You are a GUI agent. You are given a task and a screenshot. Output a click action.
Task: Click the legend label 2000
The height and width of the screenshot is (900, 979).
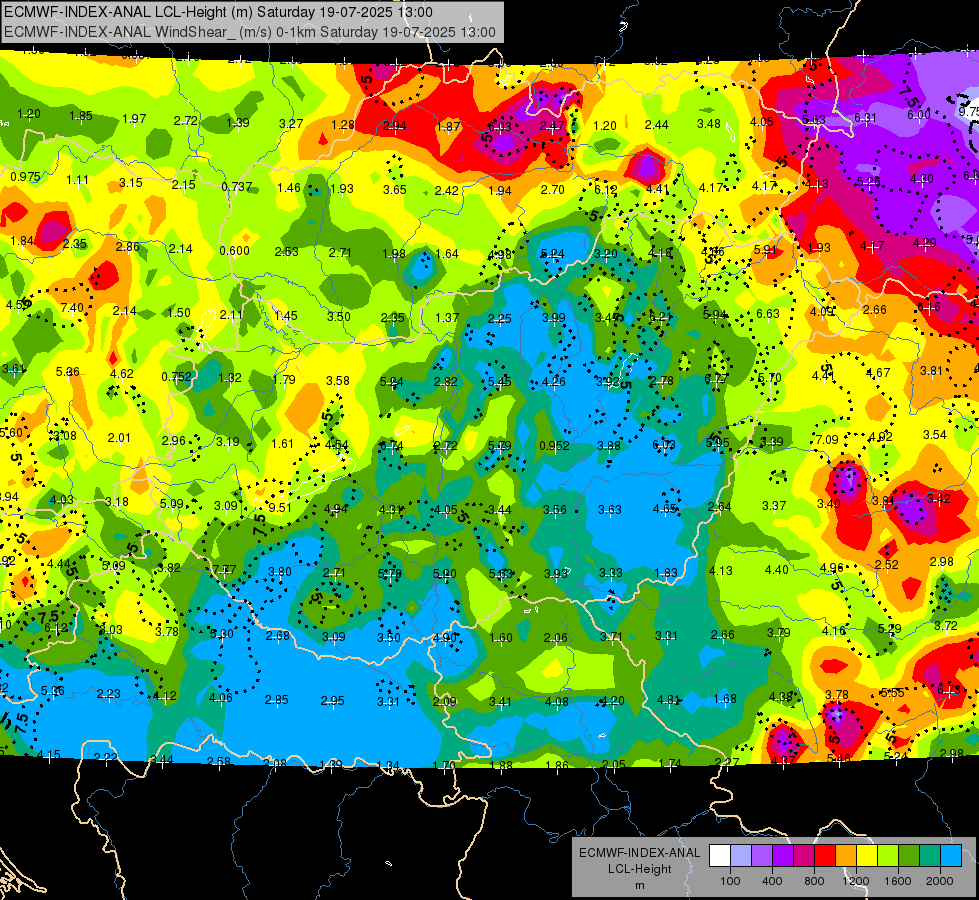coord(940,881)
